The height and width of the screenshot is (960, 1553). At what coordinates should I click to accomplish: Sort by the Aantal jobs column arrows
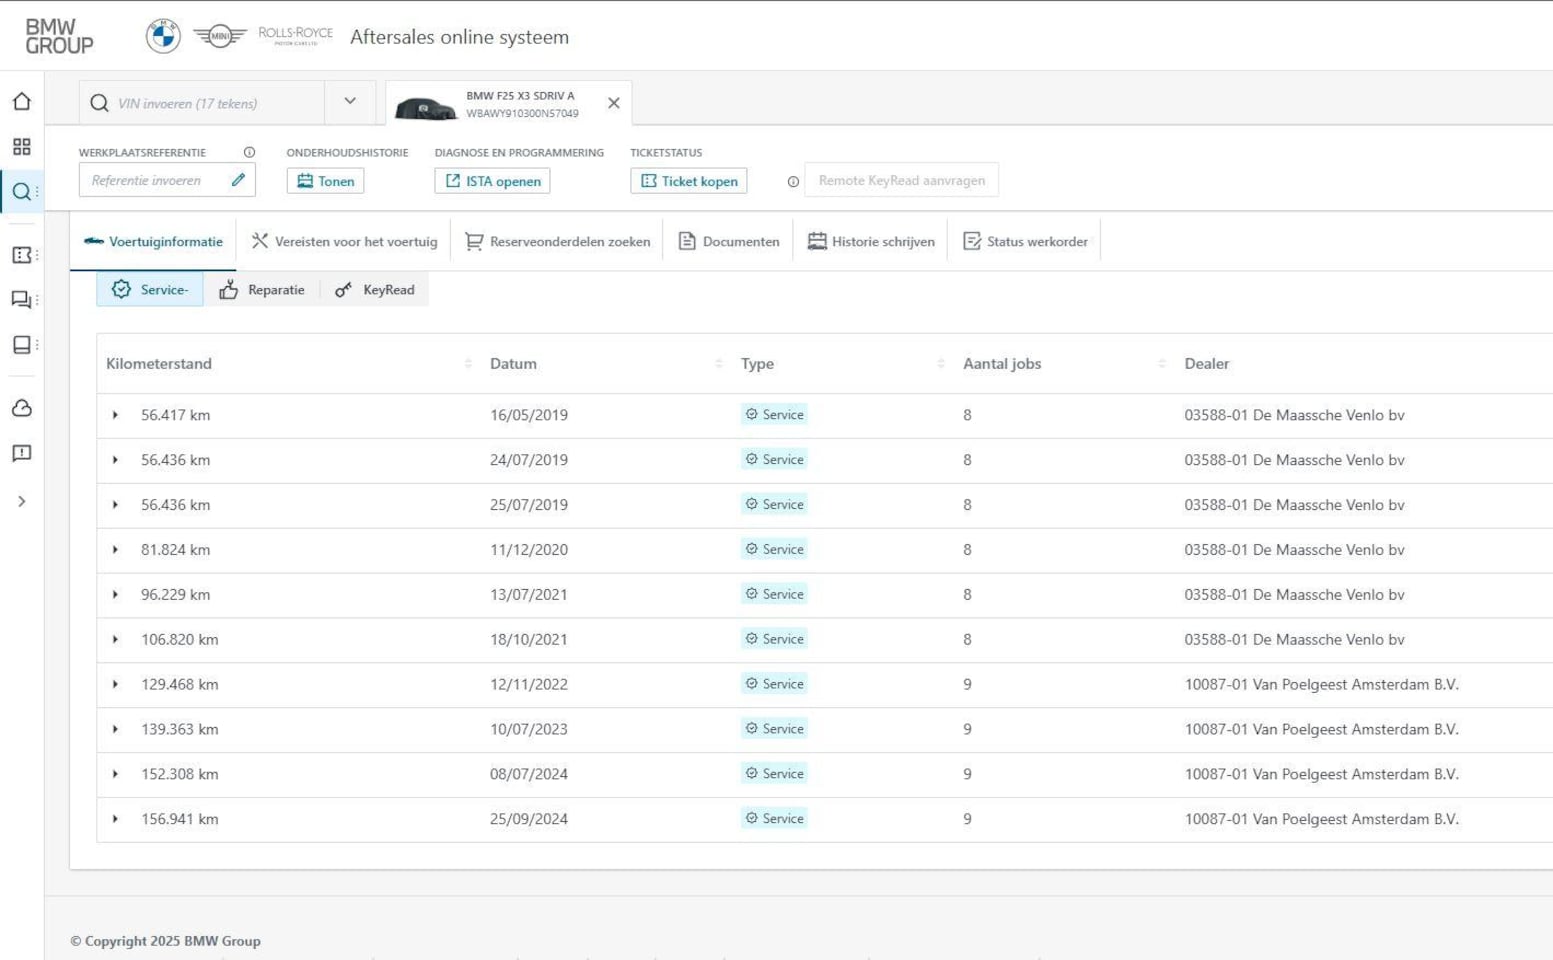pos(1162,364)
